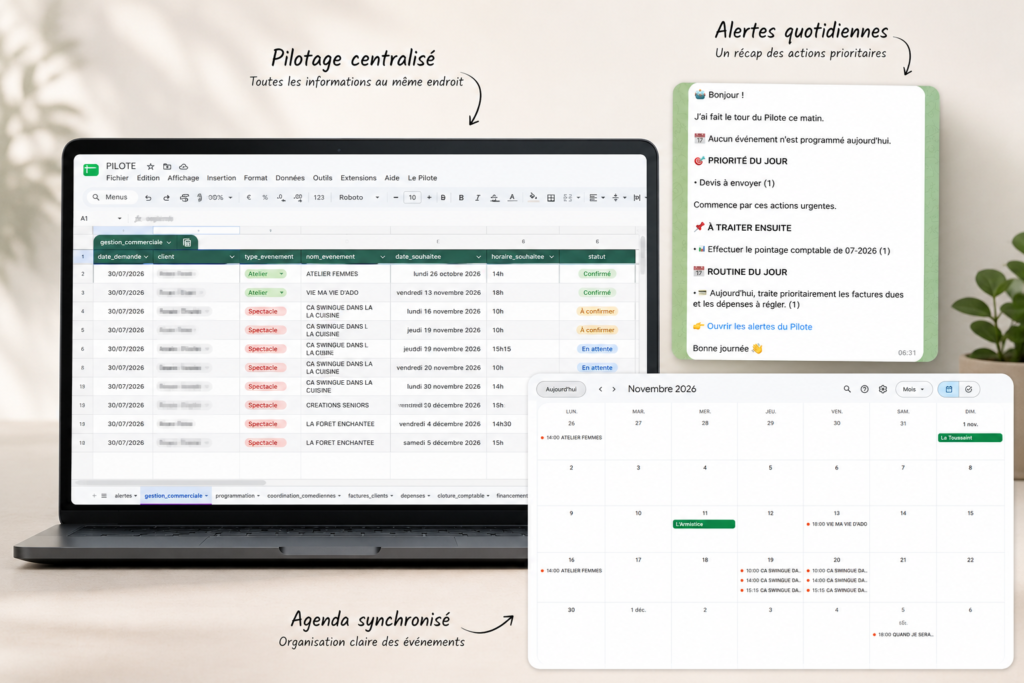Pick the fill color tool
Viewport: 1024px width, 683px height.
534,197
